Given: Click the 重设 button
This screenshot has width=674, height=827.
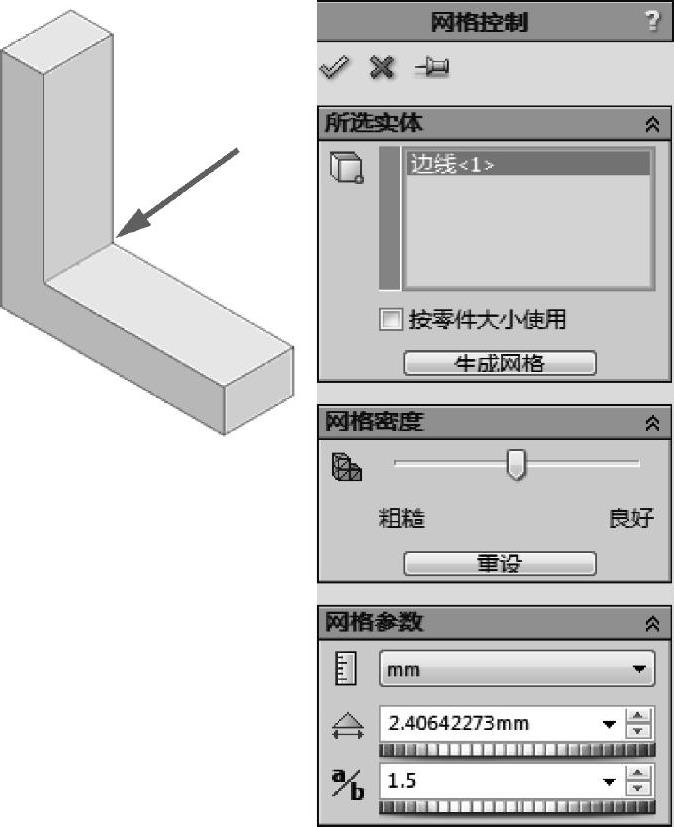Looking at the screenshot, I should click(500, 564).
